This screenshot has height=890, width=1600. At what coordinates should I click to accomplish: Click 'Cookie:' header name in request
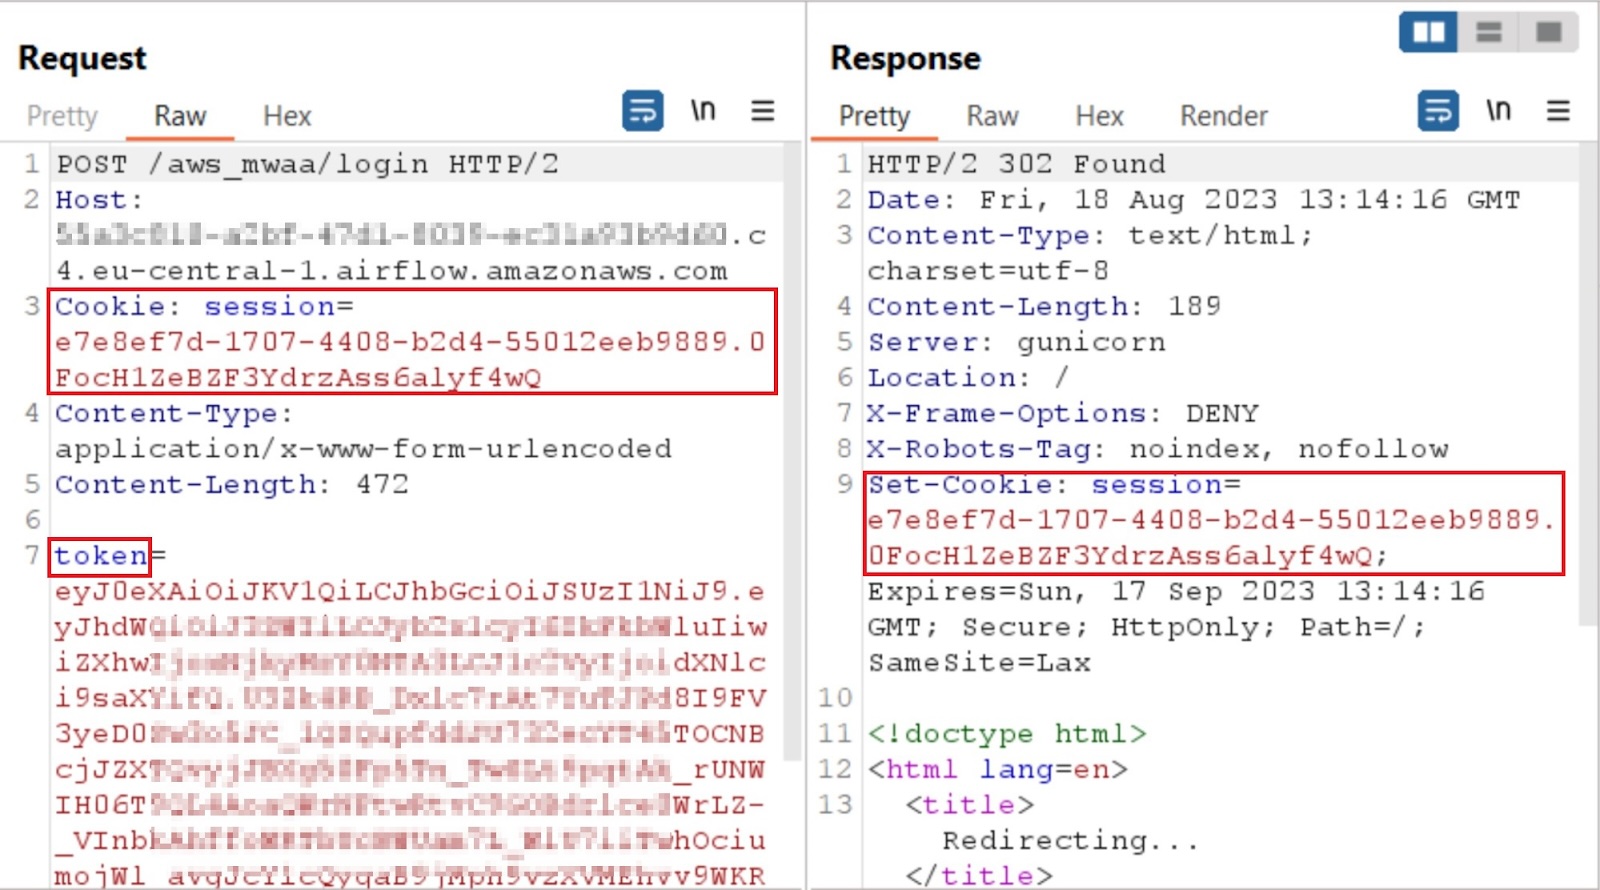117,306
